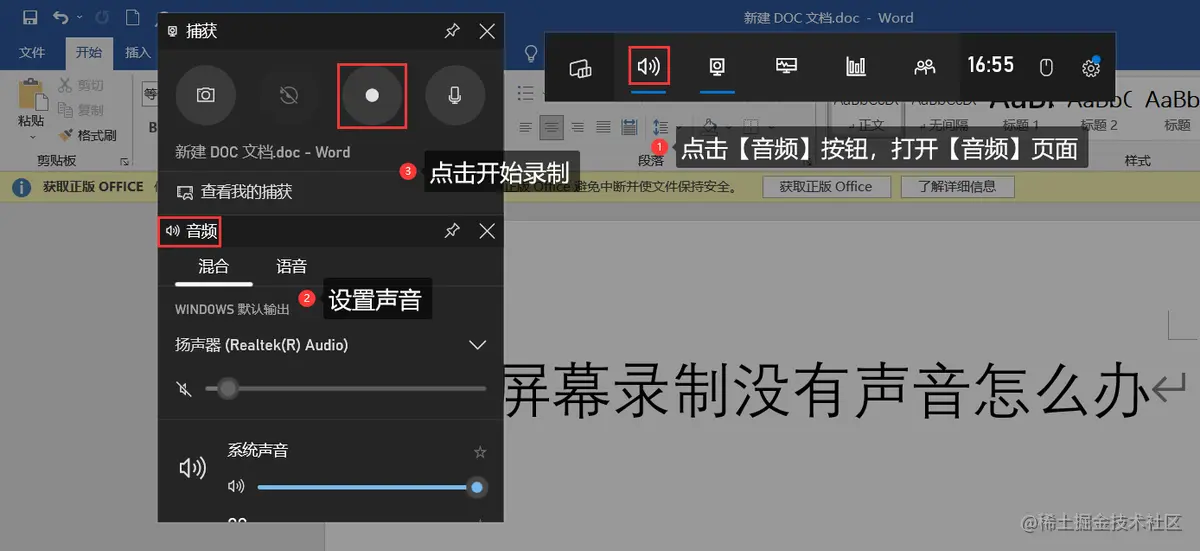This screenshot has width=1200, height=551.
Task: Click 获取正版 Office button in warning bar
Action: tap(826, 186)
